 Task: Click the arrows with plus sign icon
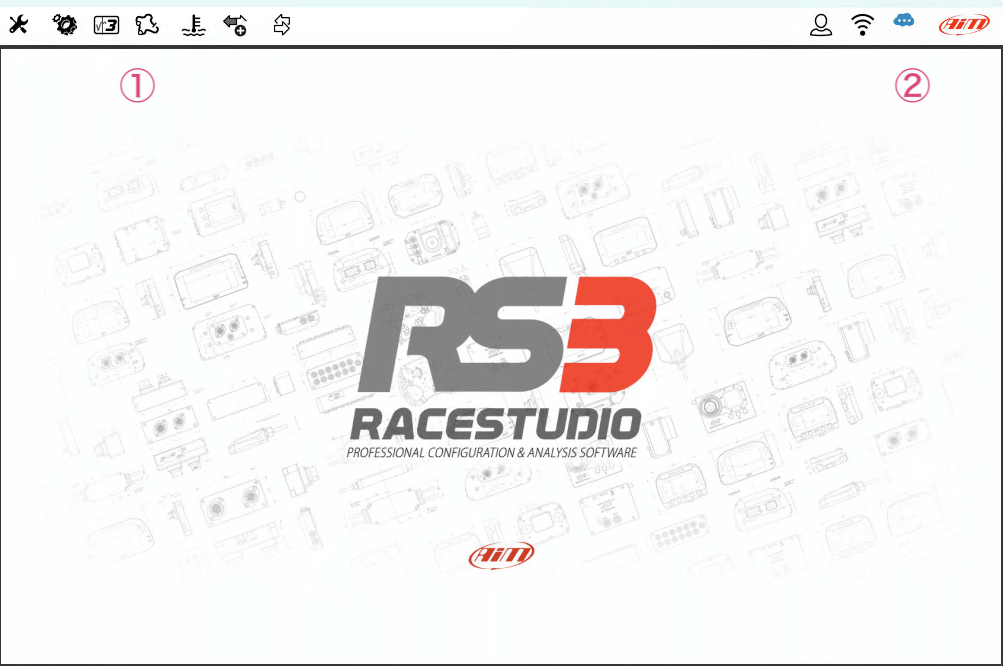(x=235, y=25)
